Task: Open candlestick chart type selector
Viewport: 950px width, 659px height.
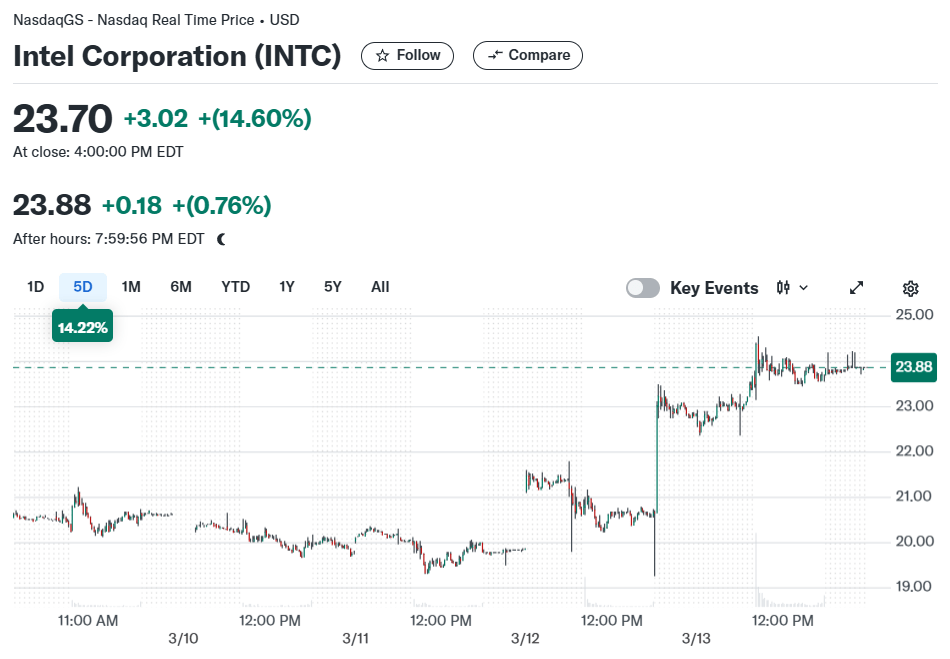Action: click(783, 288)
